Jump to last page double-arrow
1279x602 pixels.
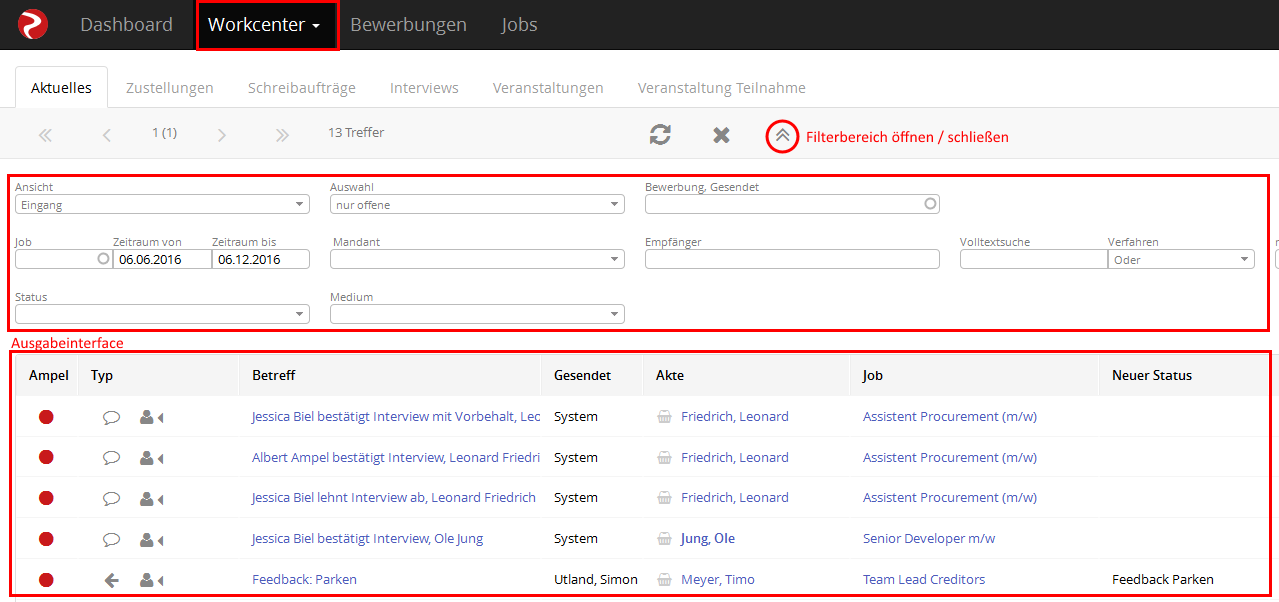tap(282, 135)
